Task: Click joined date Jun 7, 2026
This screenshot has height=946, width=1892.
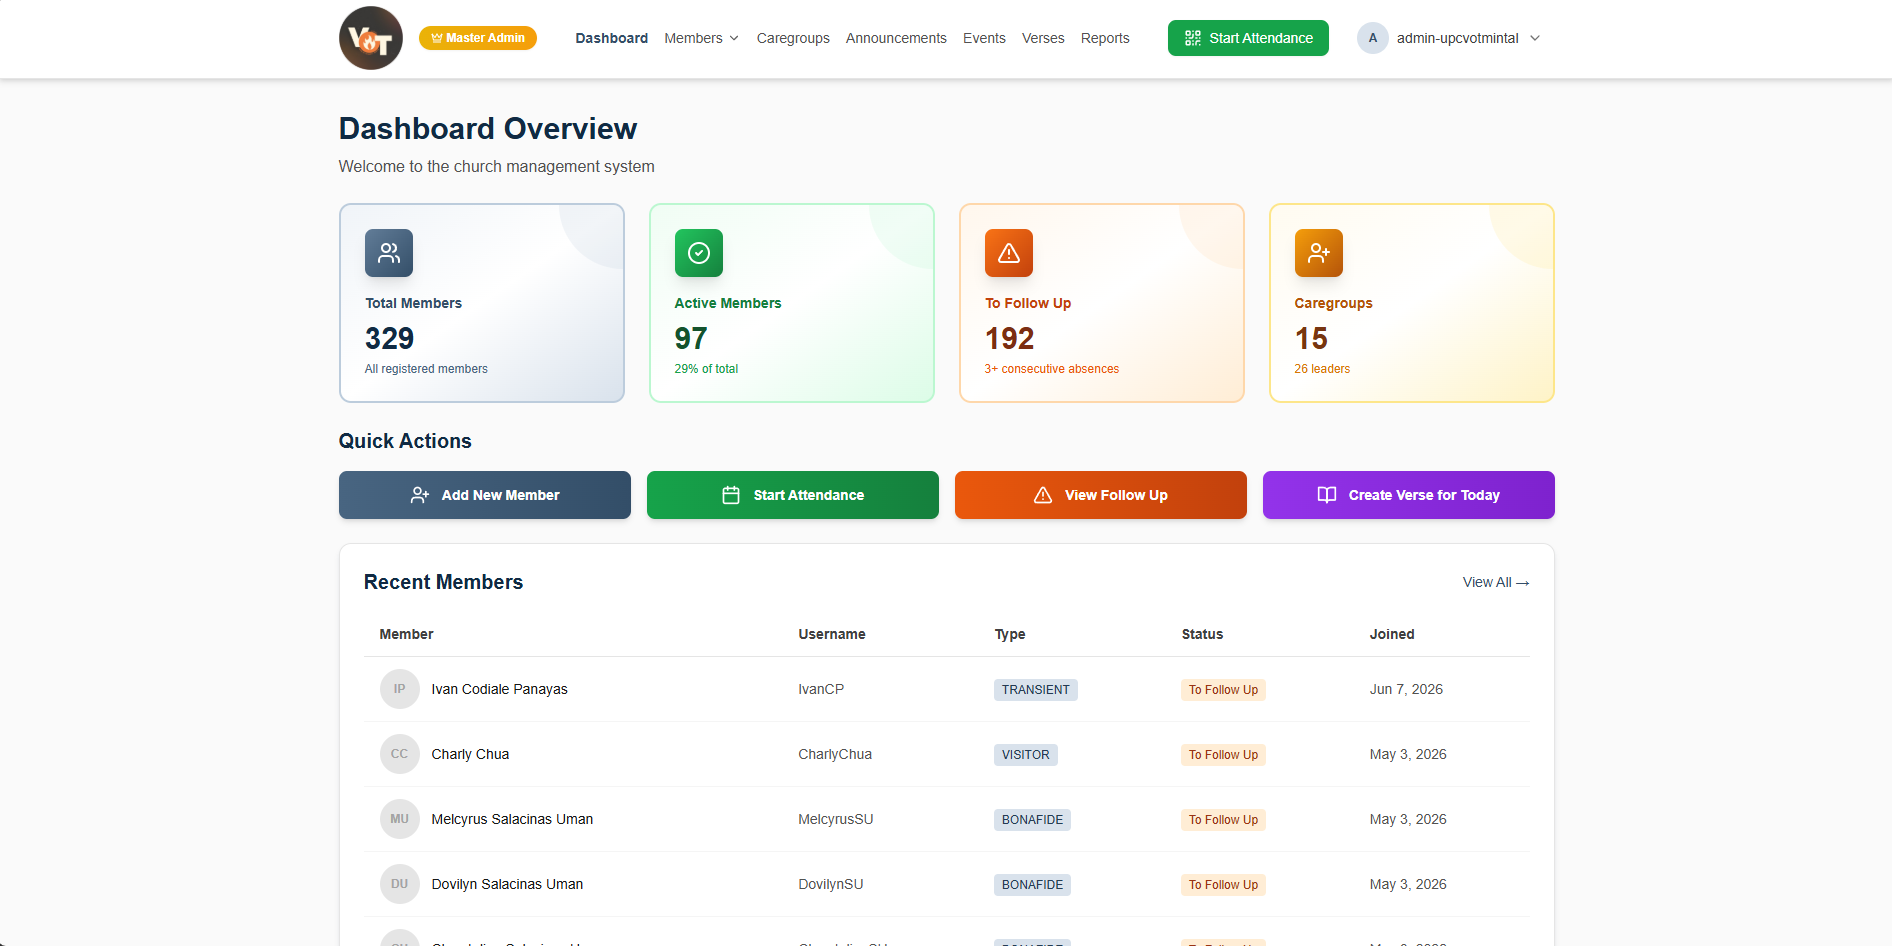Action: pyautogui.click(x=1406, y=689)
